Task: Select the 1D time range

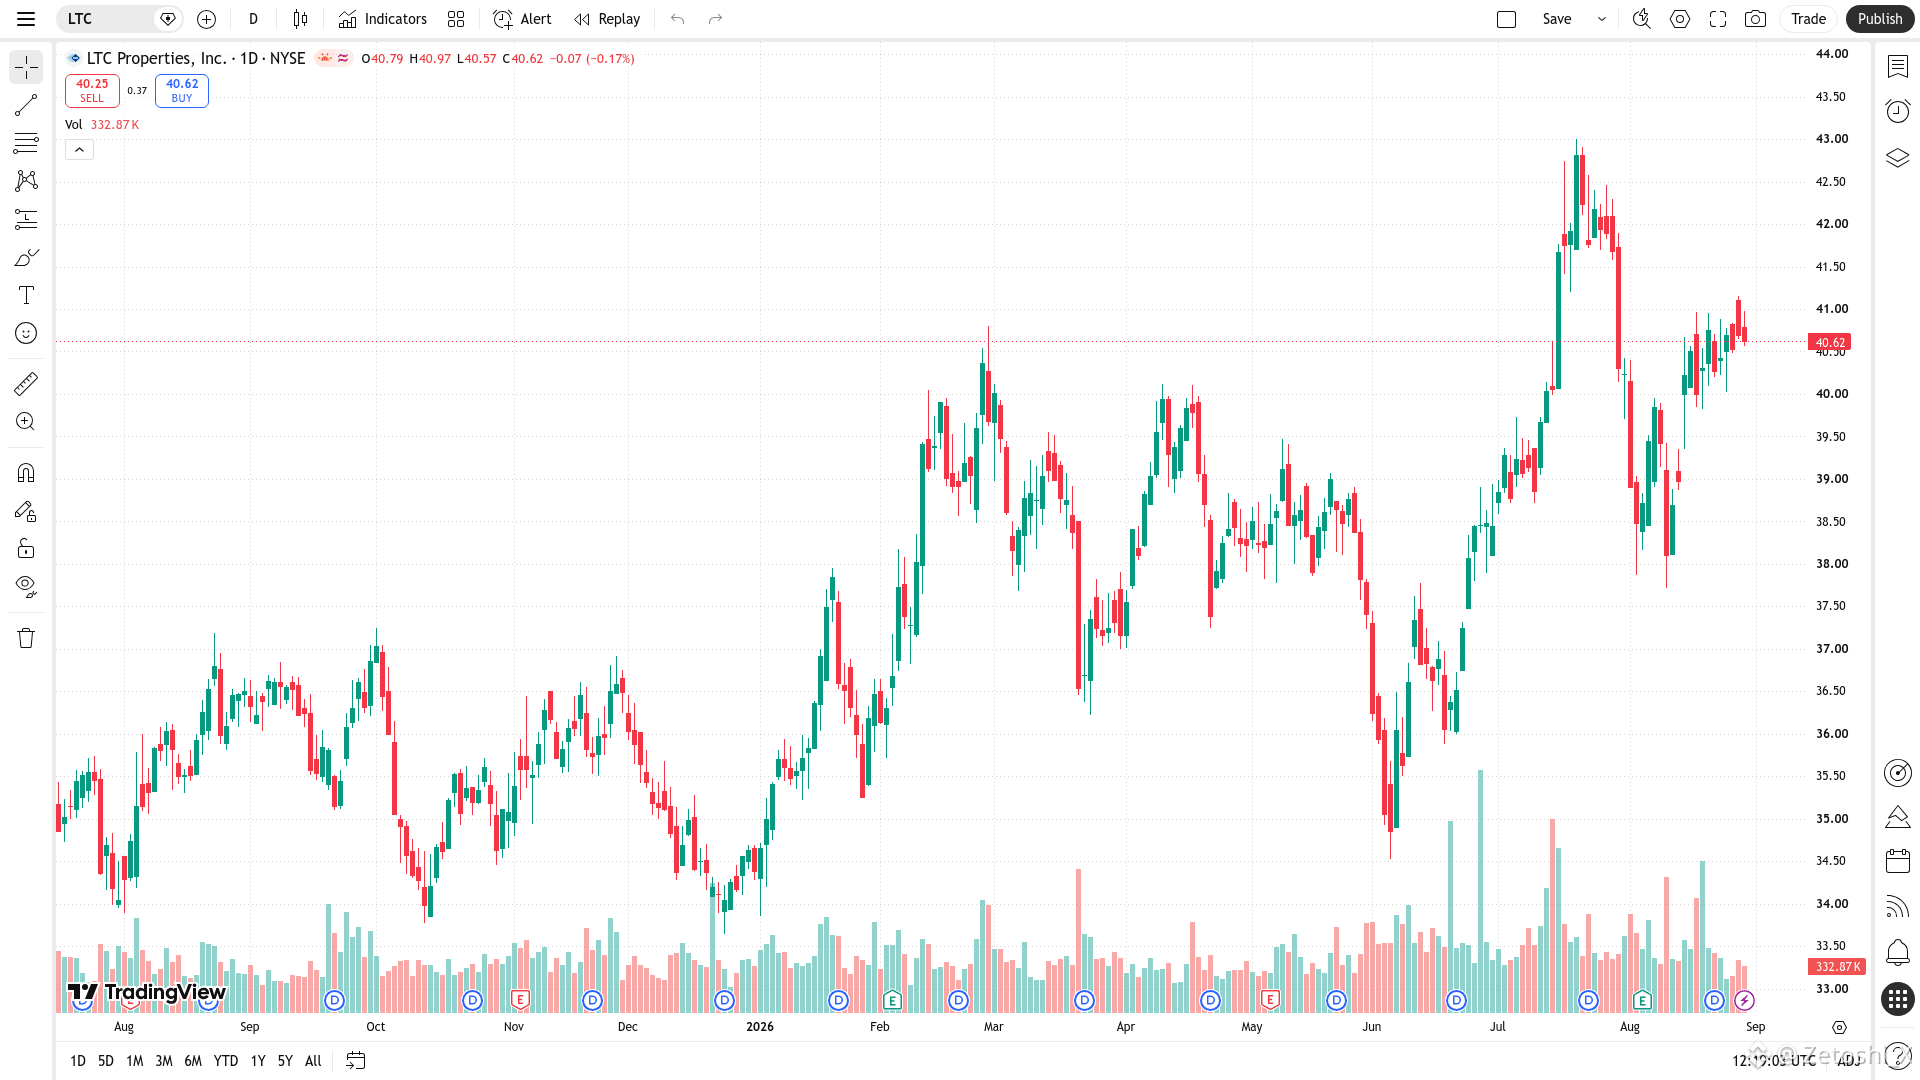Action: point(78,1061)
